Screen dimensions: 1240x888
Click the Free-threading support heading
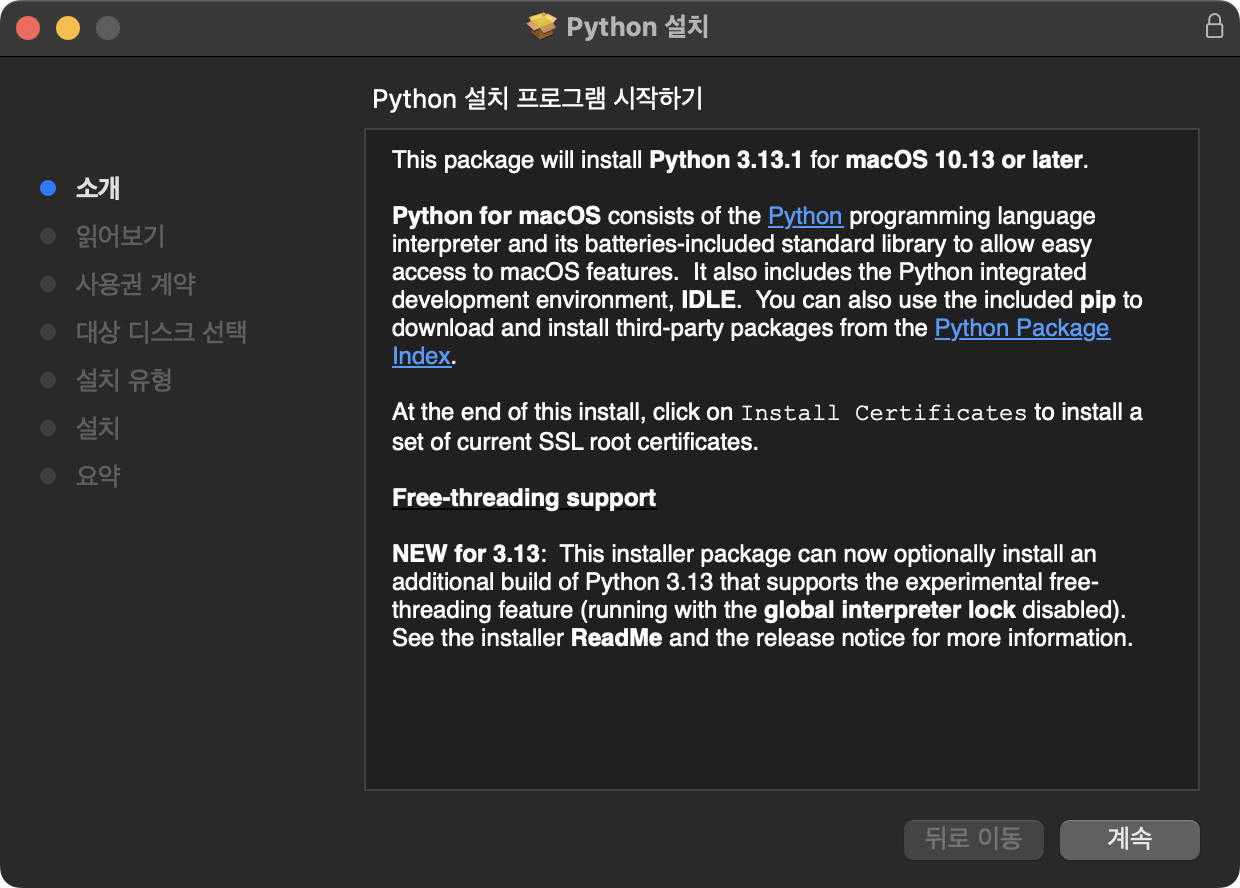click(x=524, y=498)
